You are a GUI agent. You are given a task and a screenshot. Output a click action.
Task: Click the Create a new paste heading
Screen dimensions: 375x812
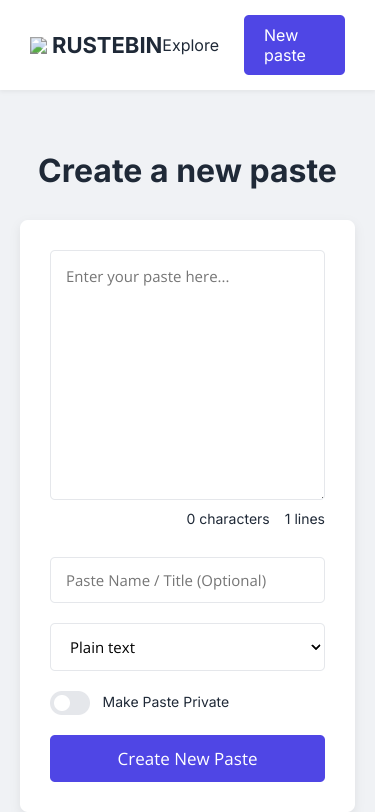pyautogui.click(x=188, y=171)
